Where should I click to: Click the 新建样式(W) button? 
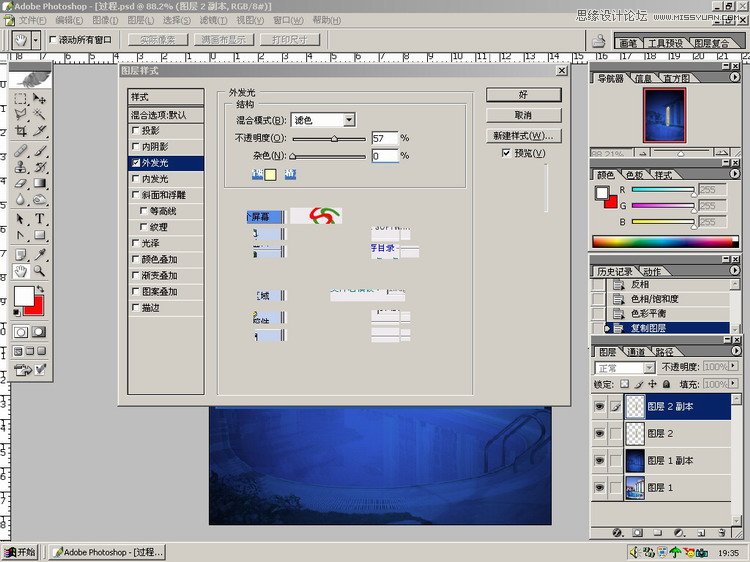pyautogui.click(x=523, y=136)
